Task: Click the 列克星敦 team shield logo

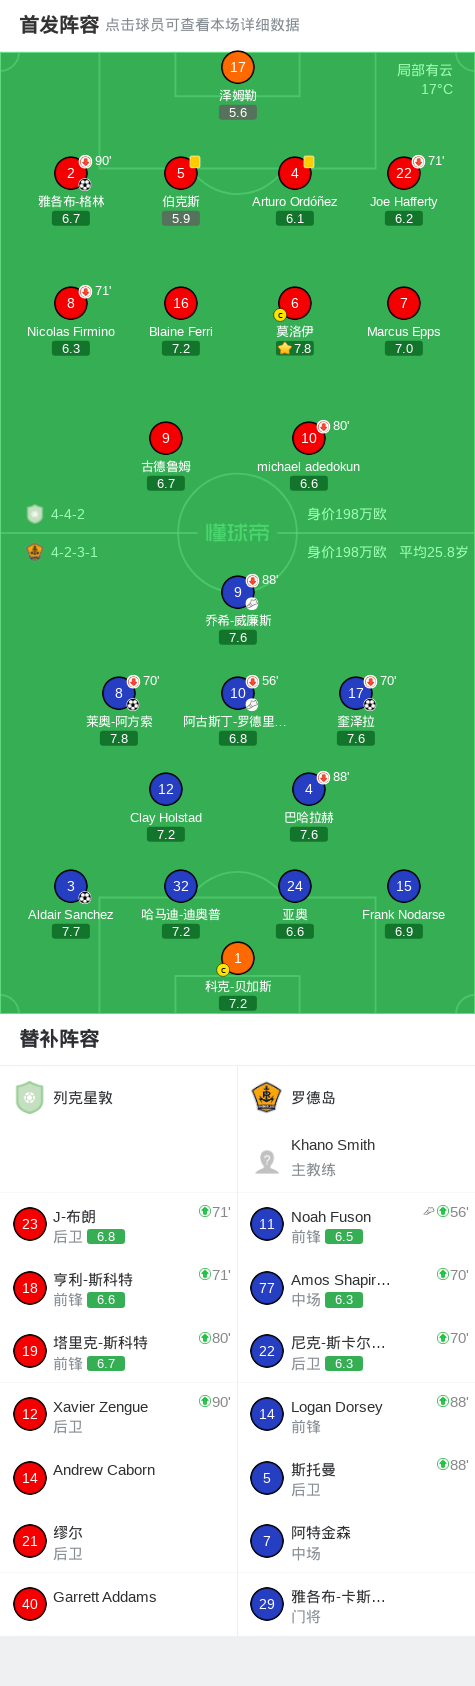Action: click(30, 1098)
